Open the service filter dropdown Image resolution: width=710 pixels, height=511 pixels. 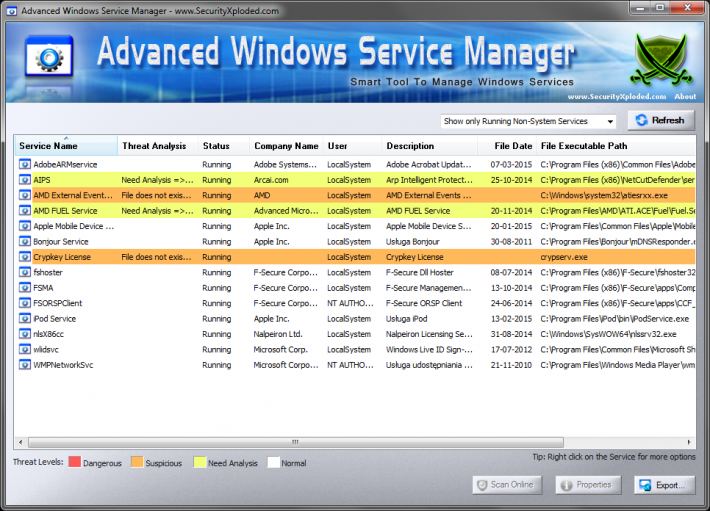pos(528,121)
